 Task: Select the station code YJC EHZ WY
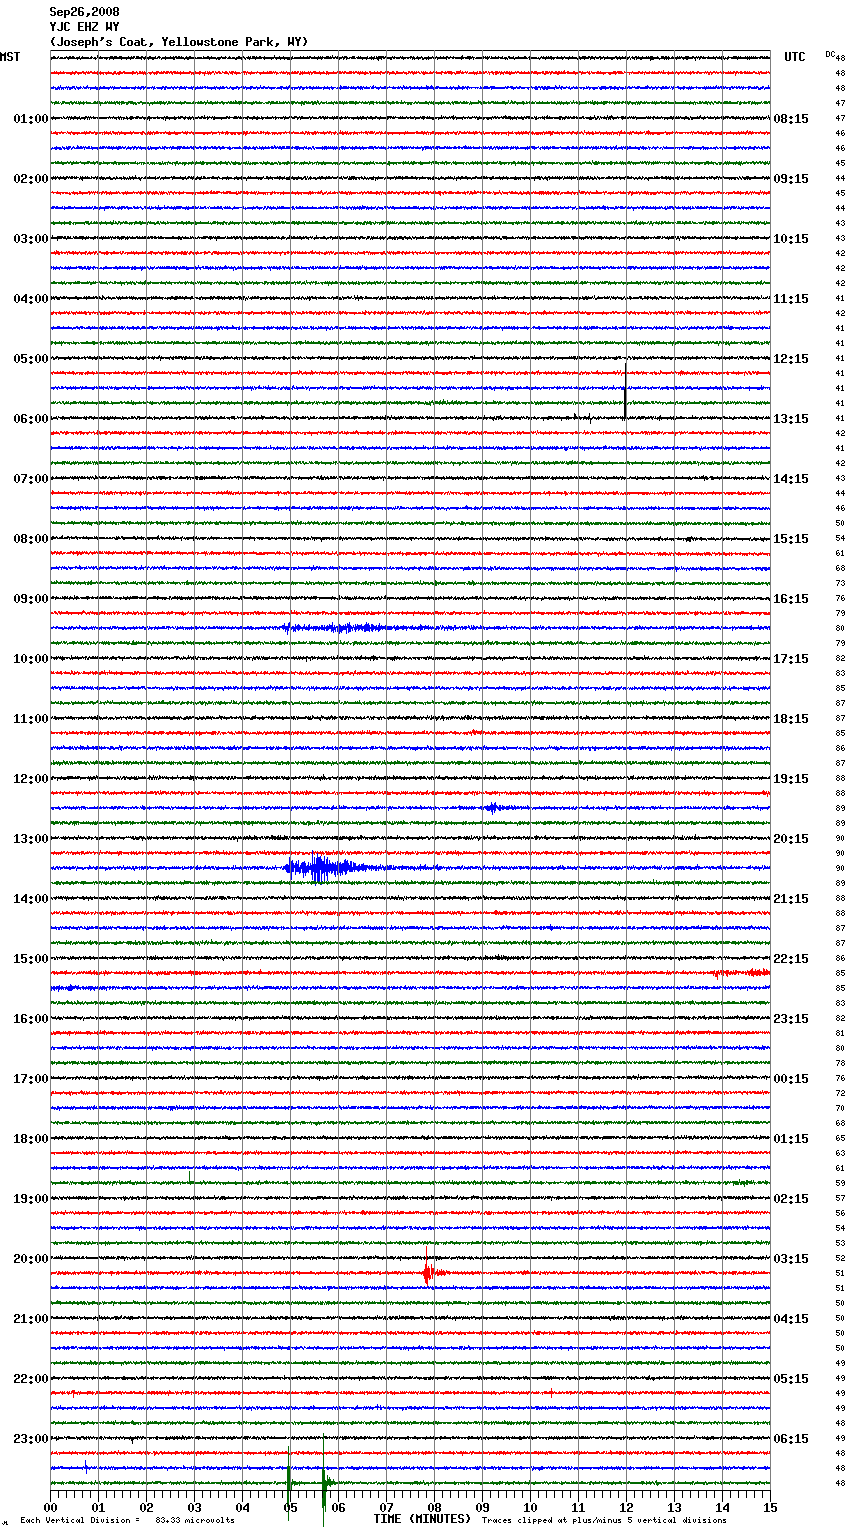(x=84, y=27)
